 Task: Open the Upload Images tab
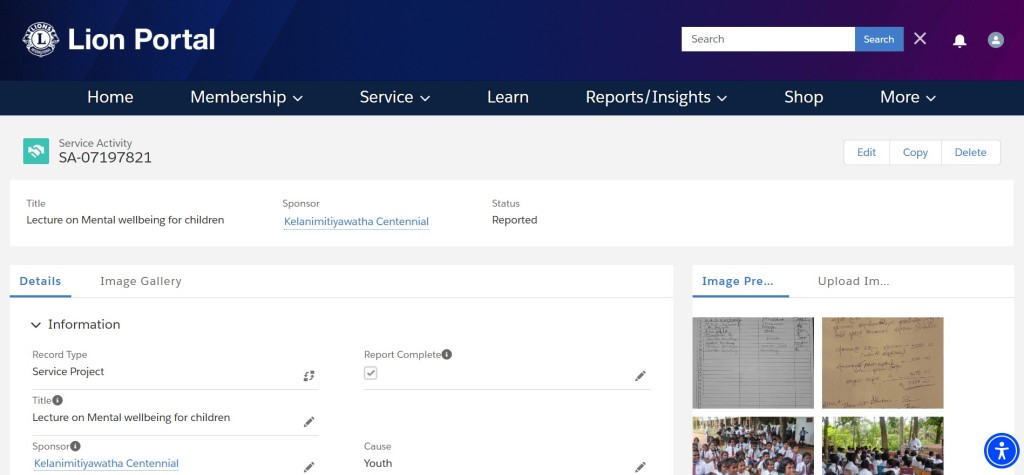pos(853,281)
